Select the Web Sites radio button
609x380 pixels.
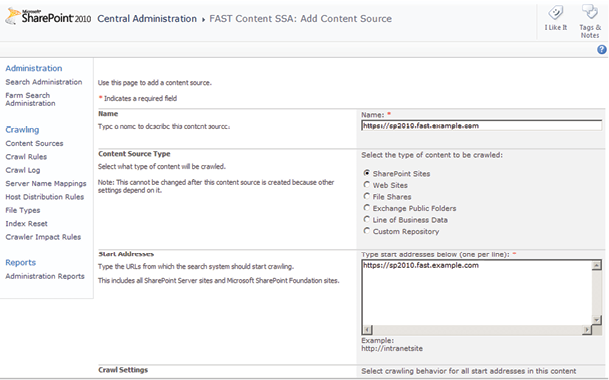point(366,185)
